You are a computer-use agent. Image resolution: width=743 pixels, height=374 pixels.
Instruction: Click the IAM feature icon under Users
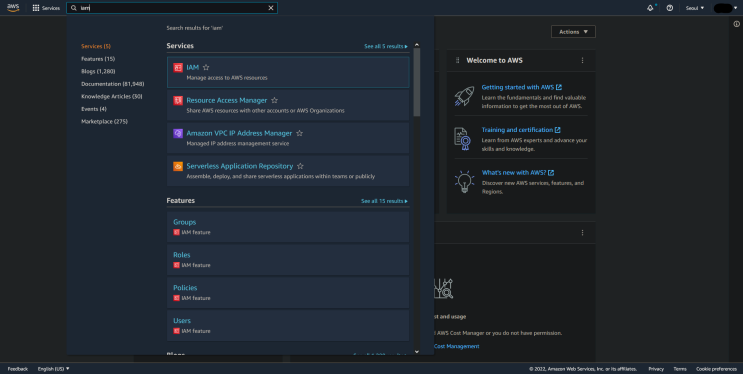click(x=176, y=331)
